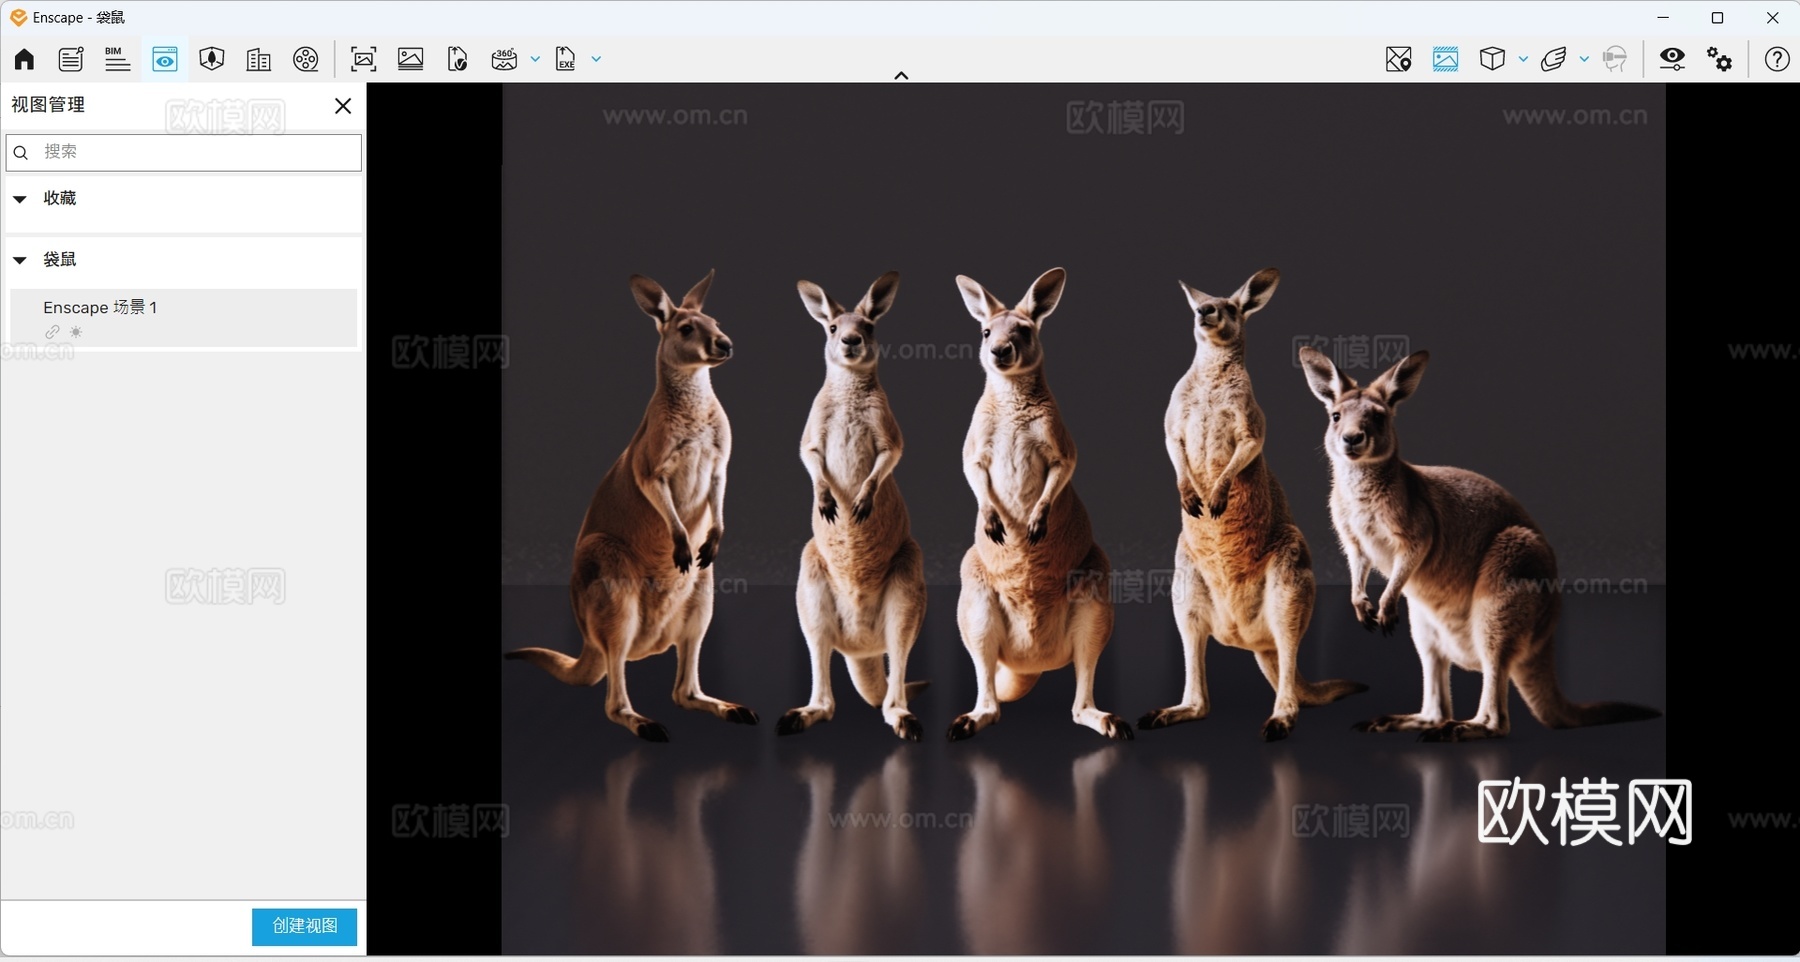1800x962 pixels.
Task: Open the Asset Library icon
Action: [211, 59]
